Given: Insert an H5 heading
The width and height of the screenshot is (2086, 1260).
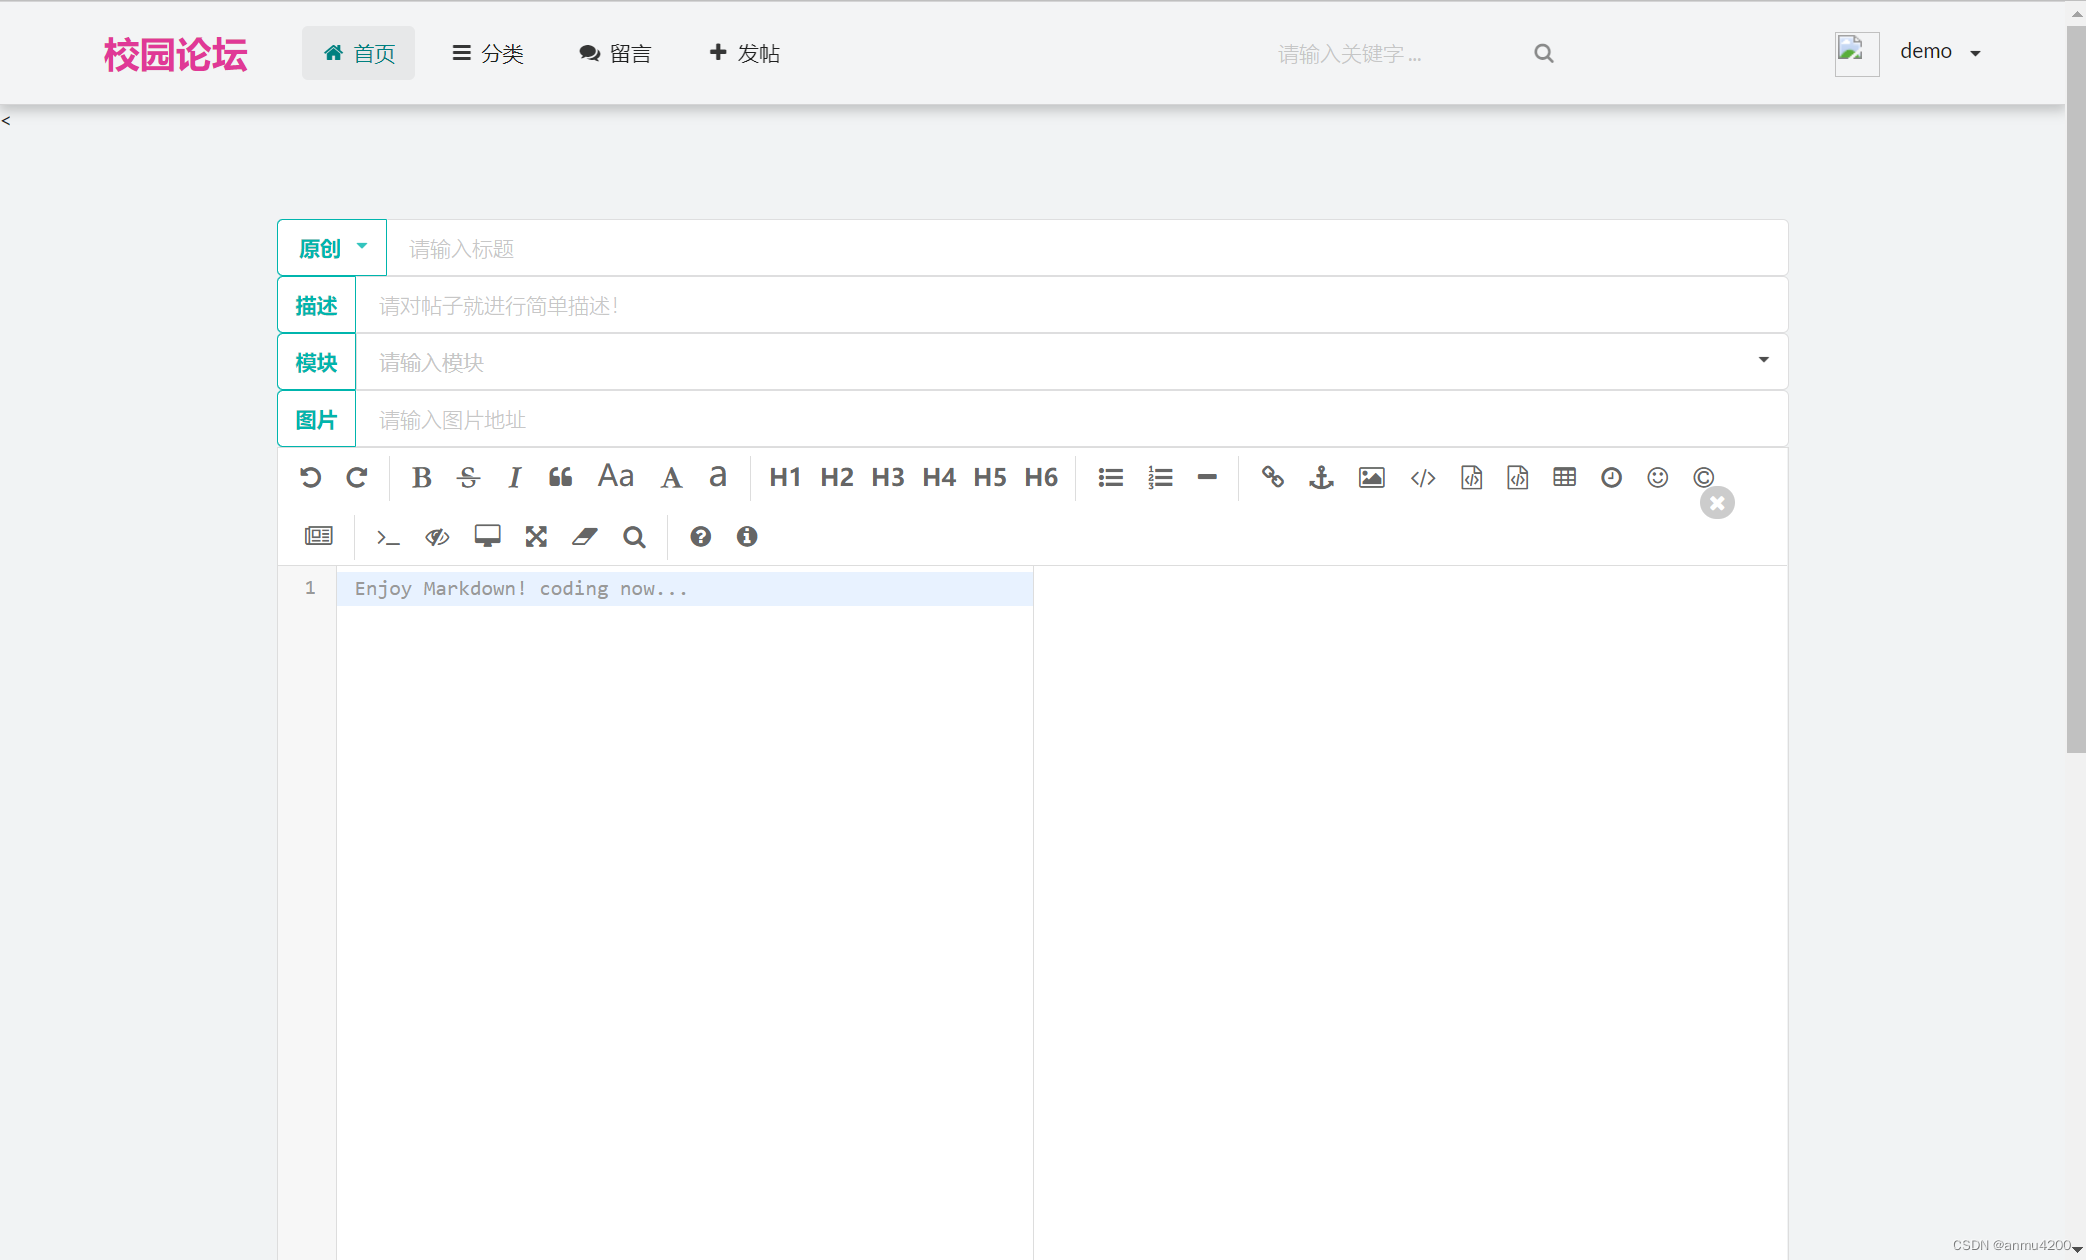Looking at the screenshot, I should (x=990, y=477).
